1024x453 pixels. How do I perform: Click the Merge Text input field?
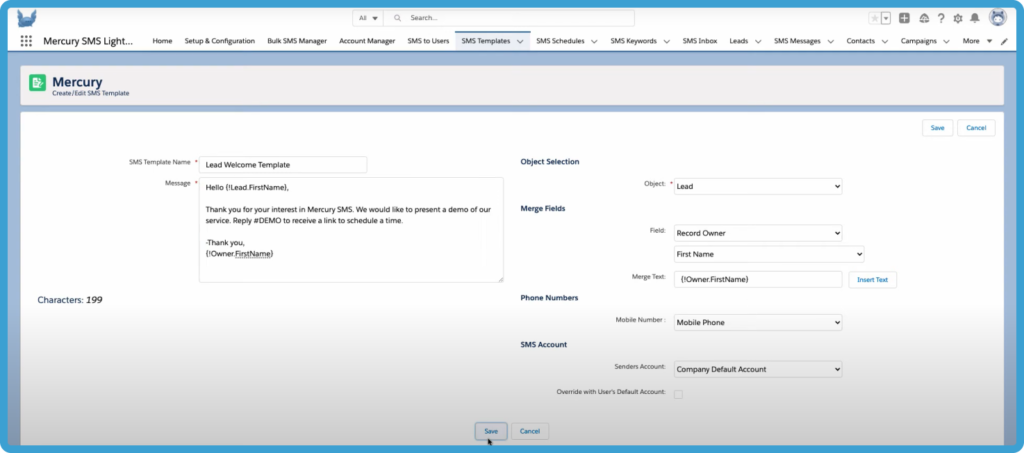click(x=758, y=279)
